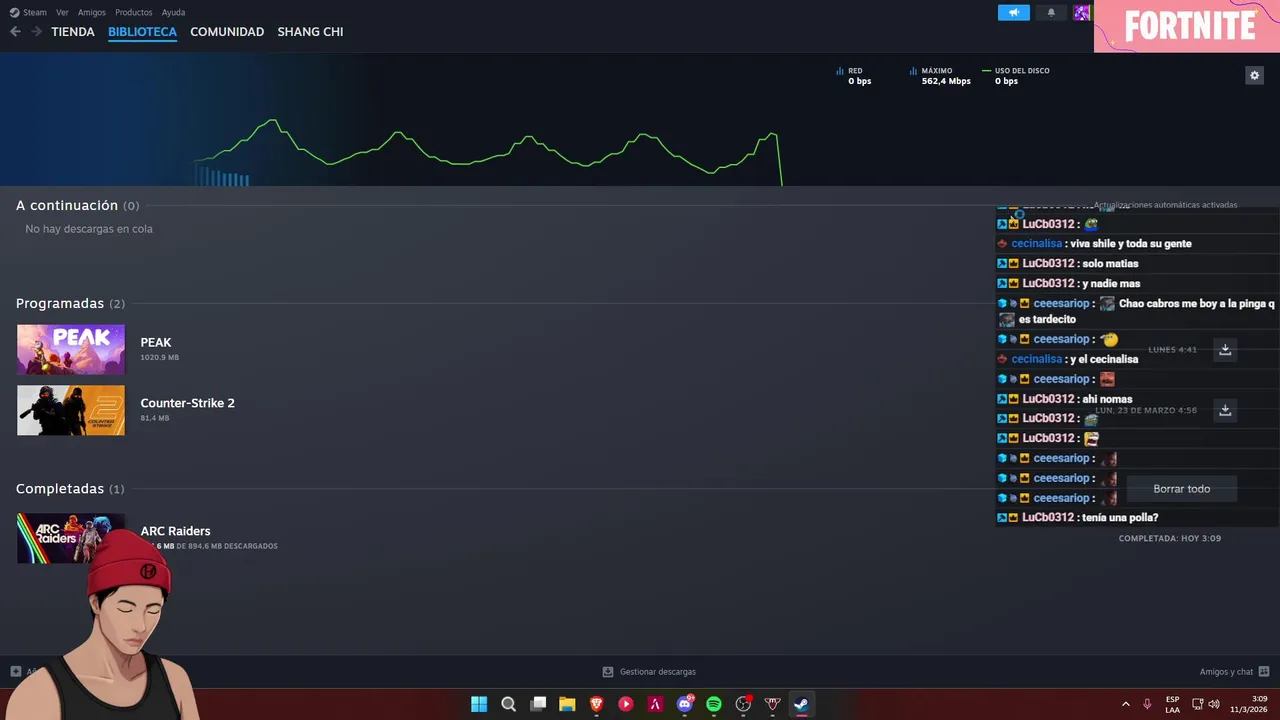The width and height of the screenshot is (1280, 720).
Task: Click the USO DEL DISCO legend label
Action: click(1022, 71)
